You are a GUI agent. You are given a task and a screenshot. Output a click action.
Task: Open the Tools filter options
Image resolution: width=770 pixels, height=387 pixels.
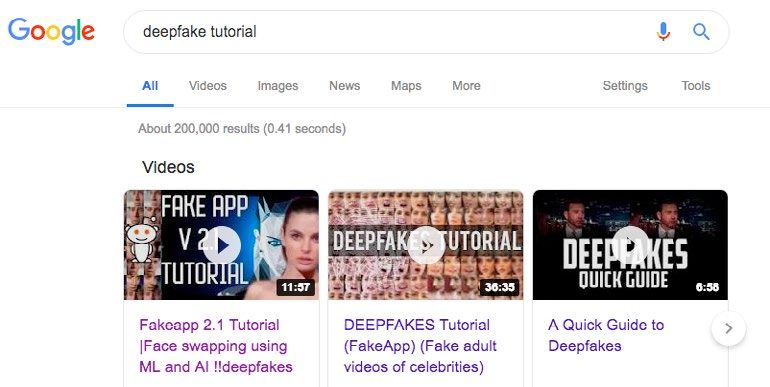695,86
